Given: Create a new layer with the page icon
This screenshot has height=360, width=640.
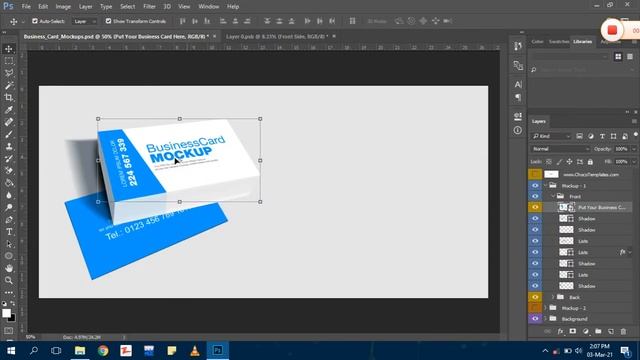Looking at the screenshot, I should (611, 331).
